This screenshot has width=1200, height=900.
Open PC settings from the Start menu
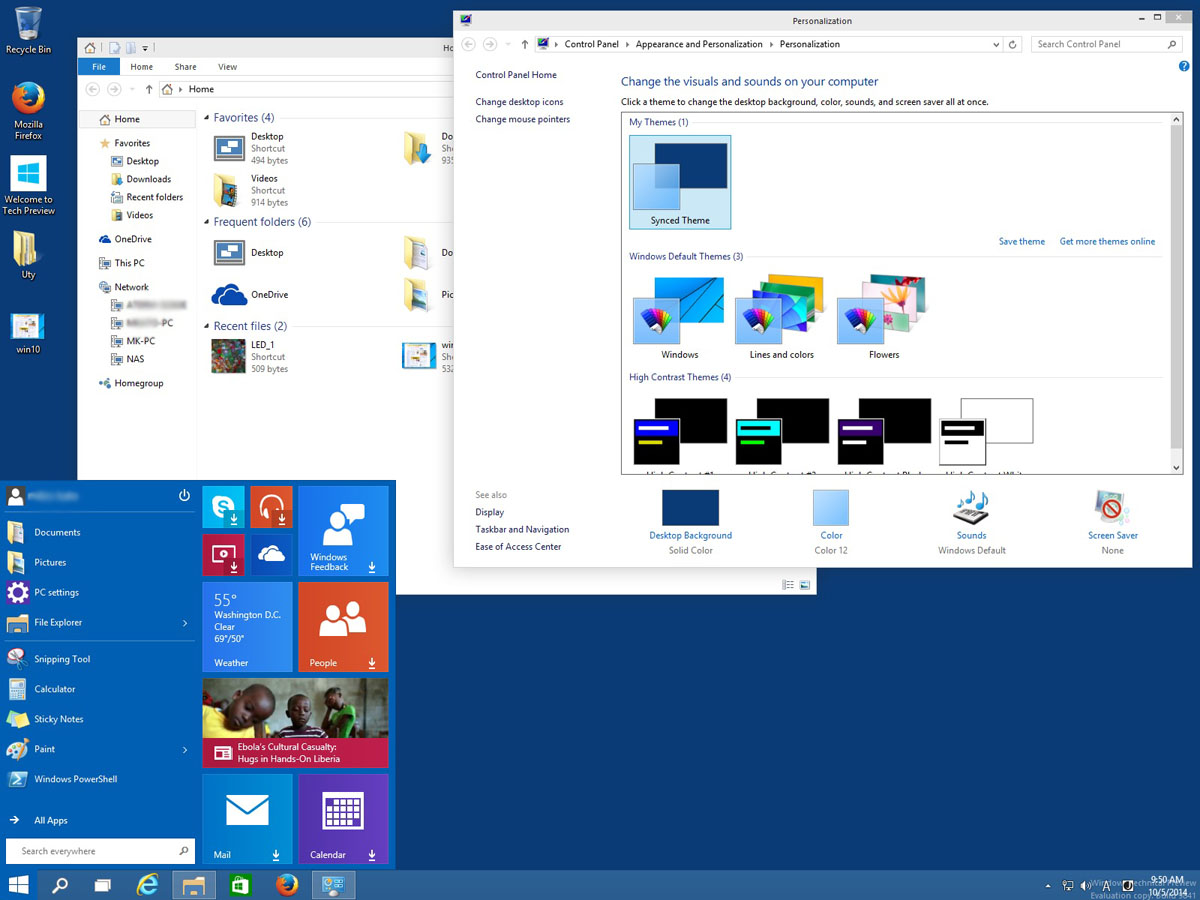point(98,592)
